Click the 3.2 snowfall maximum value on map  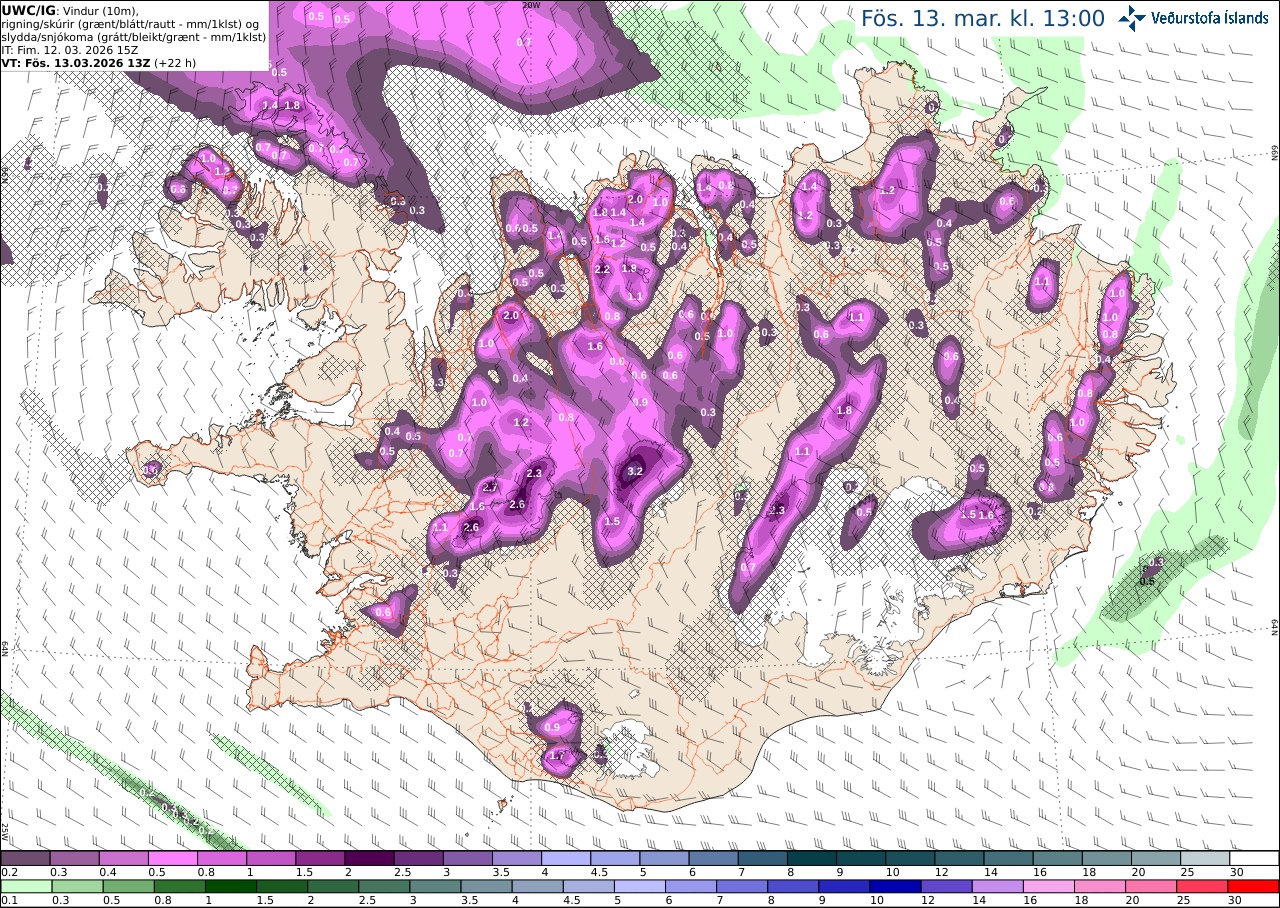coord(635,471)
